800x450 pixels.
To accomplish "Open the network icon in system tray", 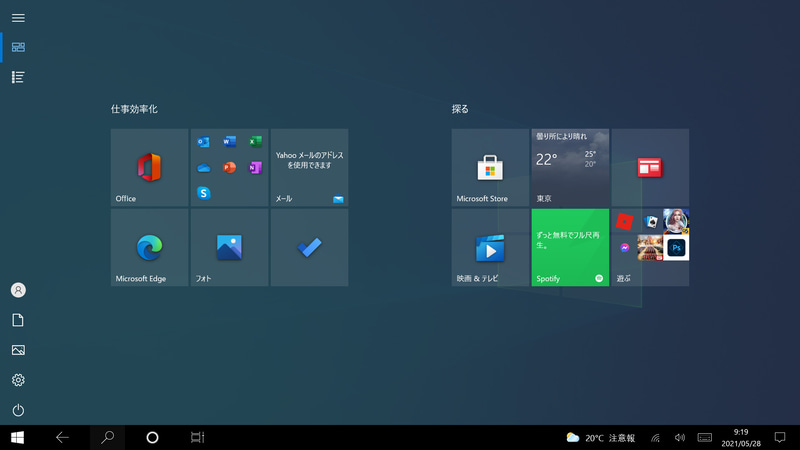I will pos(656,438).
